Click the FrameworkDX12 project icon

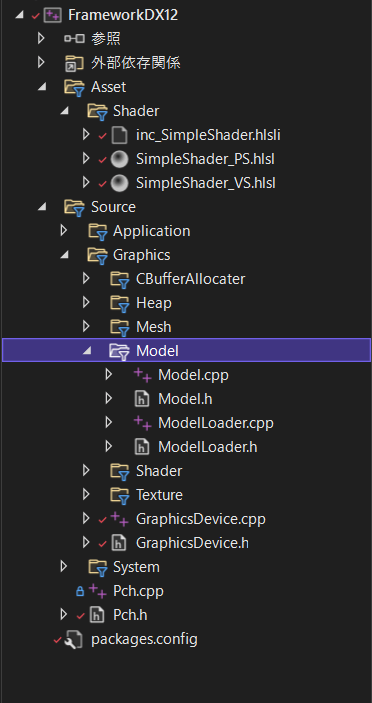click(53, 15)
